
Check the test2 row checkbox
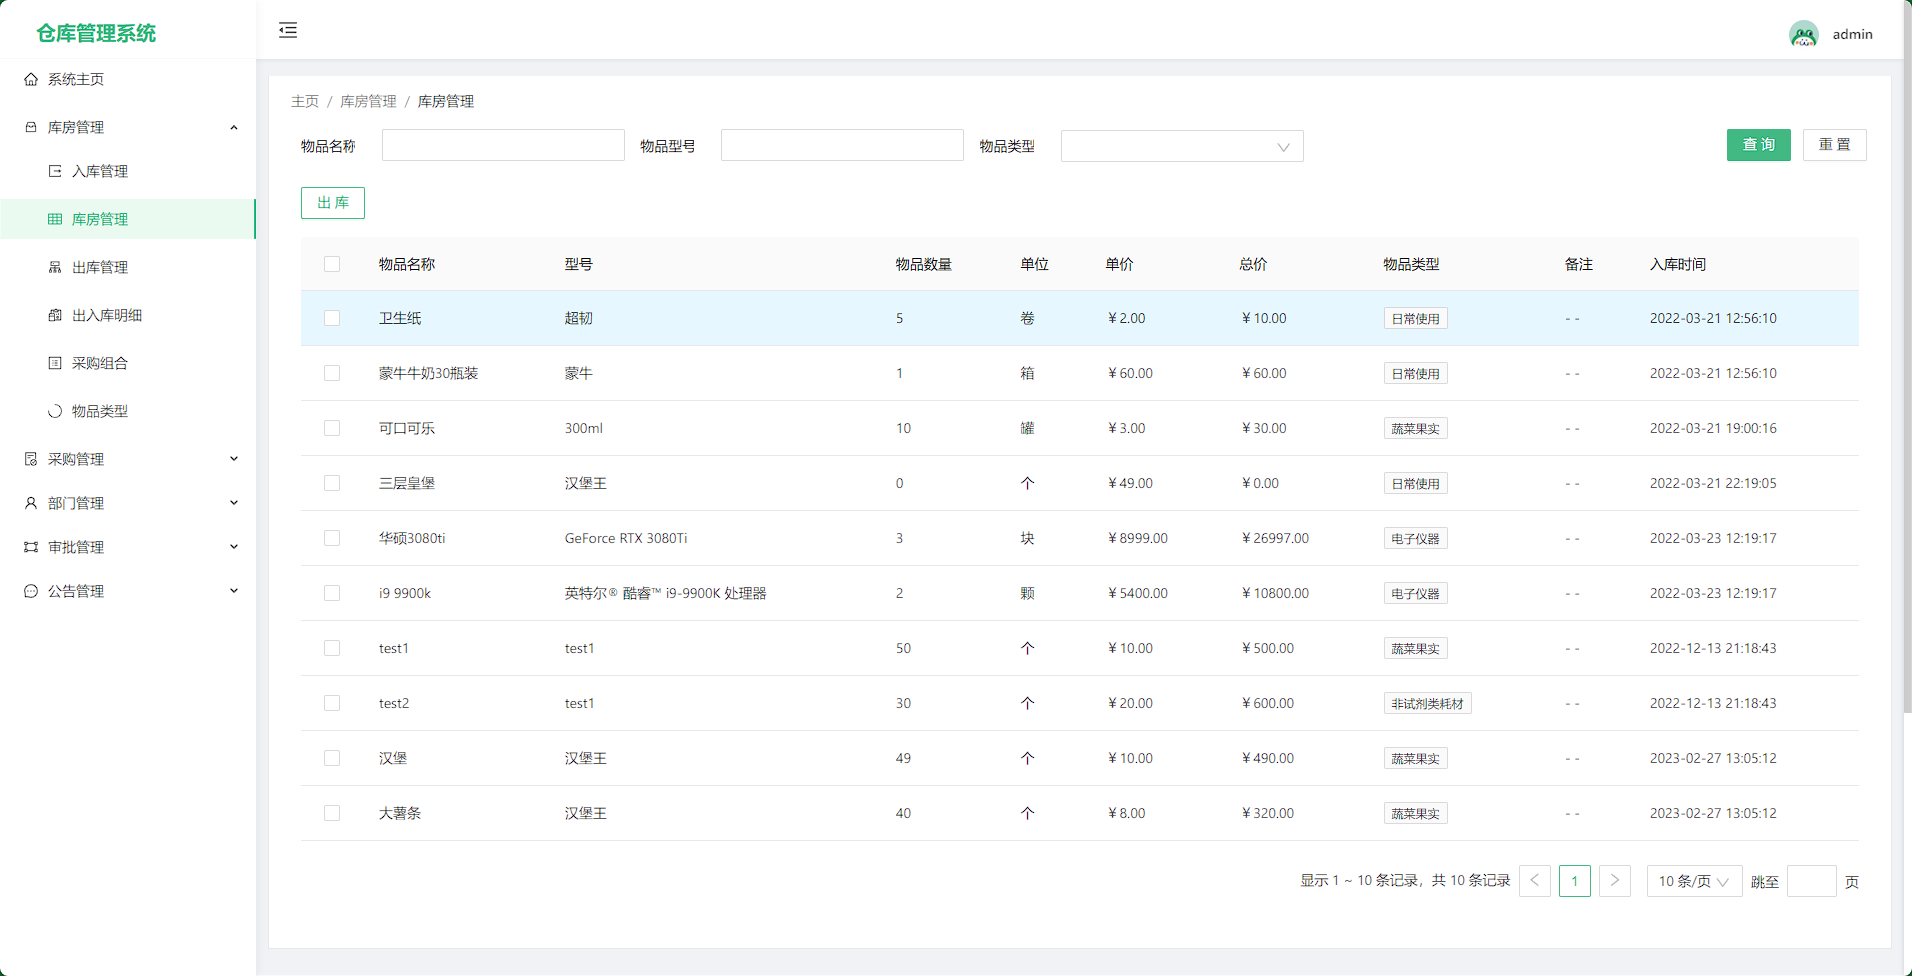[x=332, y=703]
